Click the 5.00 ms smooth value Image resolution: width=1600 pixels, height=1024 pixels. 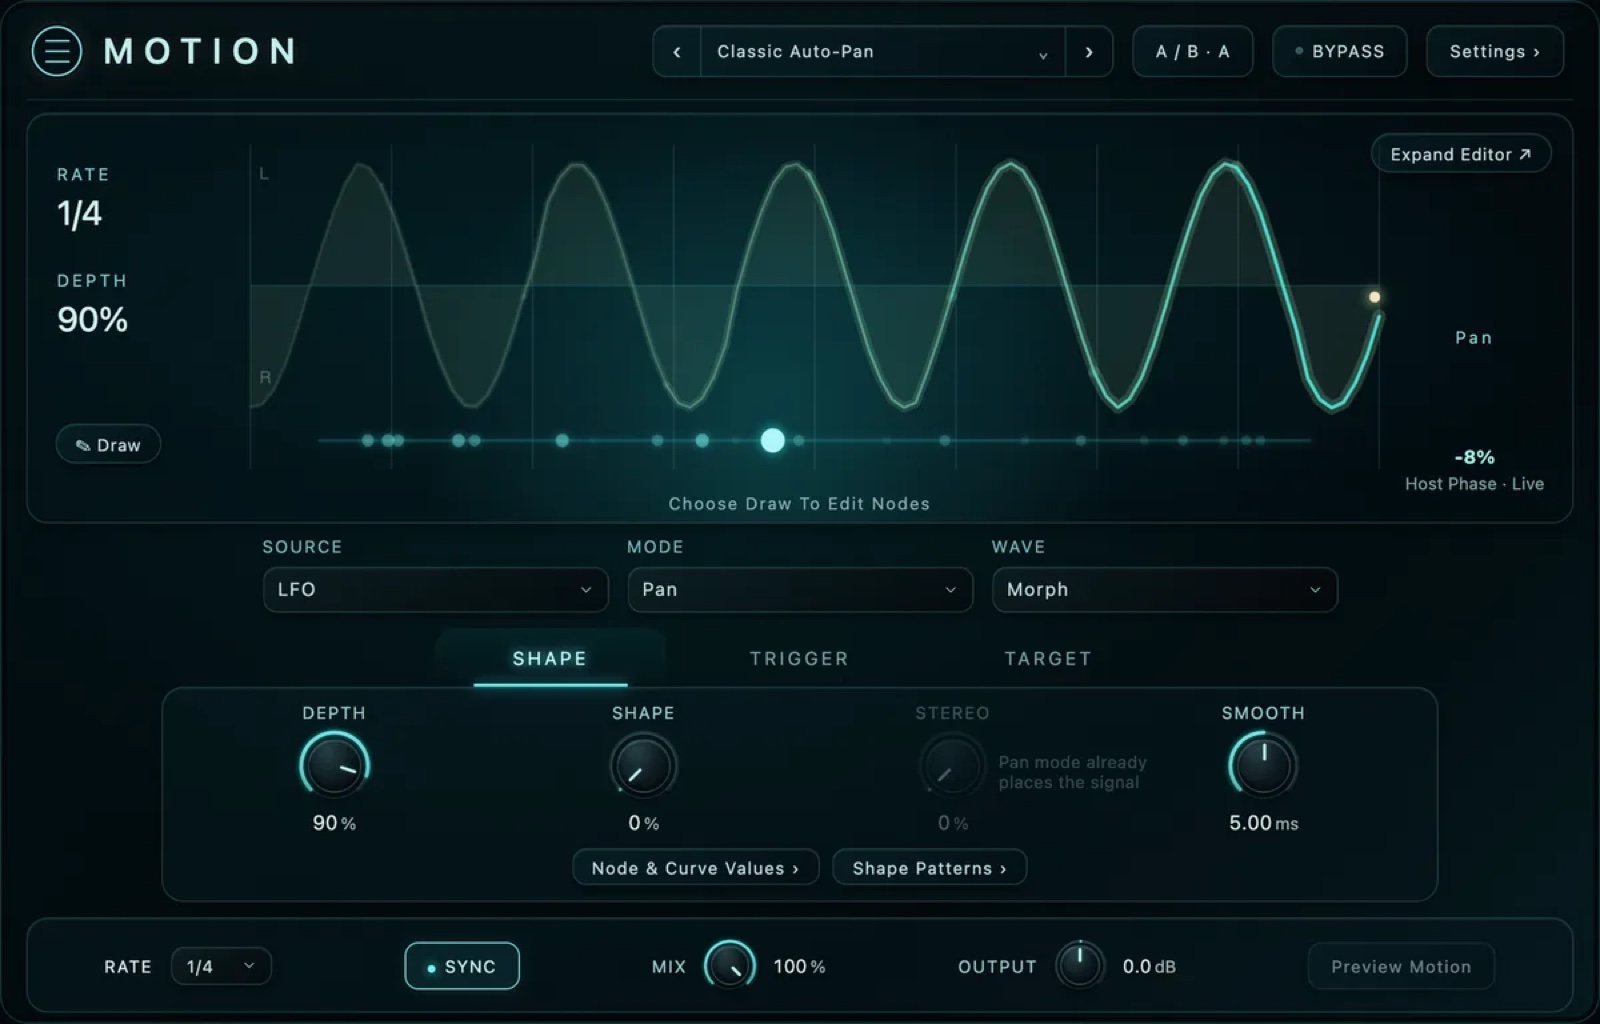click(1264, 823)
